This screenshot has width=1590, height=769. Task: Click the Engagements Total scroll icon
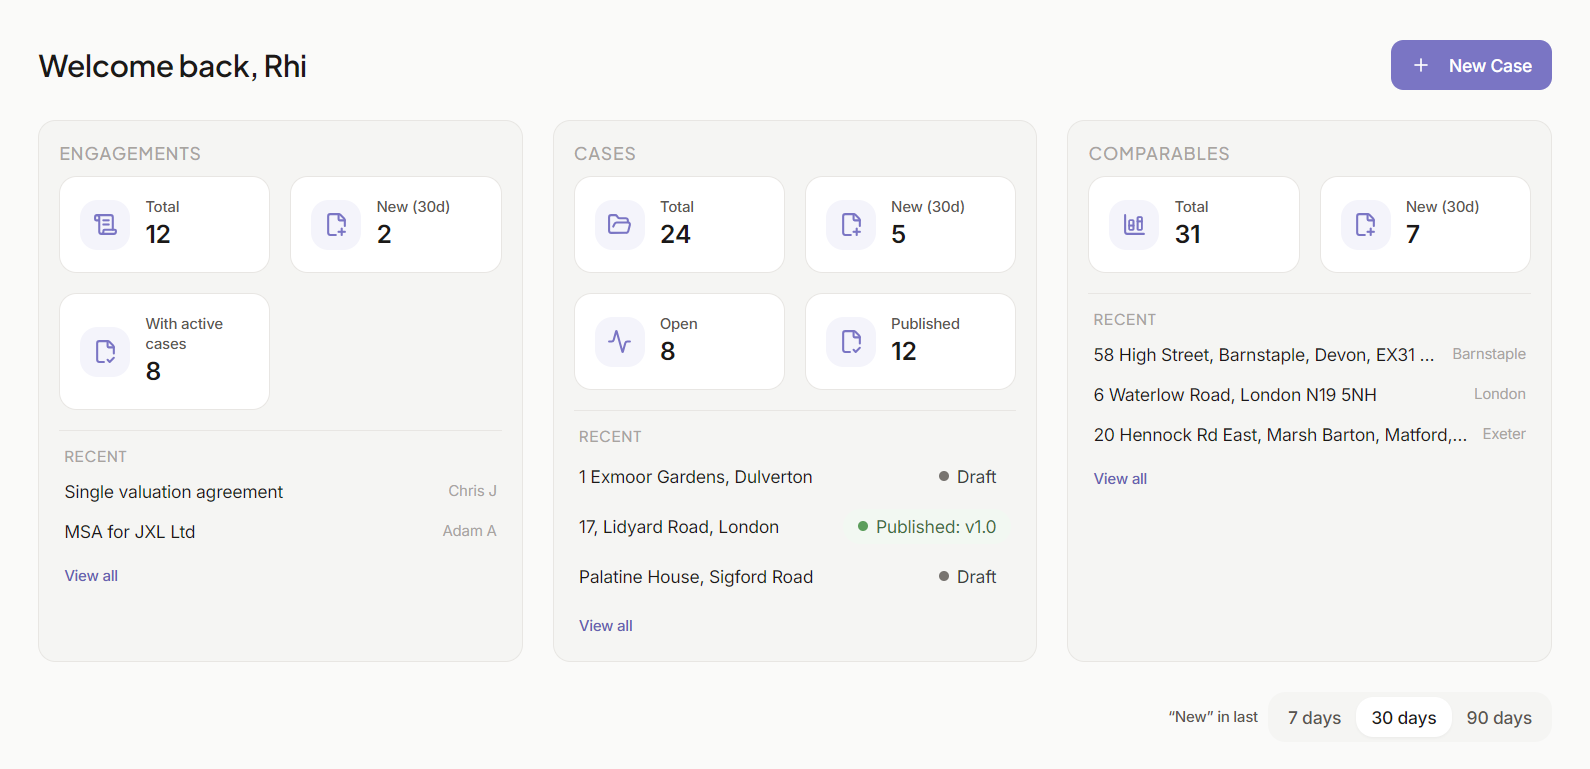pos(105,225)
